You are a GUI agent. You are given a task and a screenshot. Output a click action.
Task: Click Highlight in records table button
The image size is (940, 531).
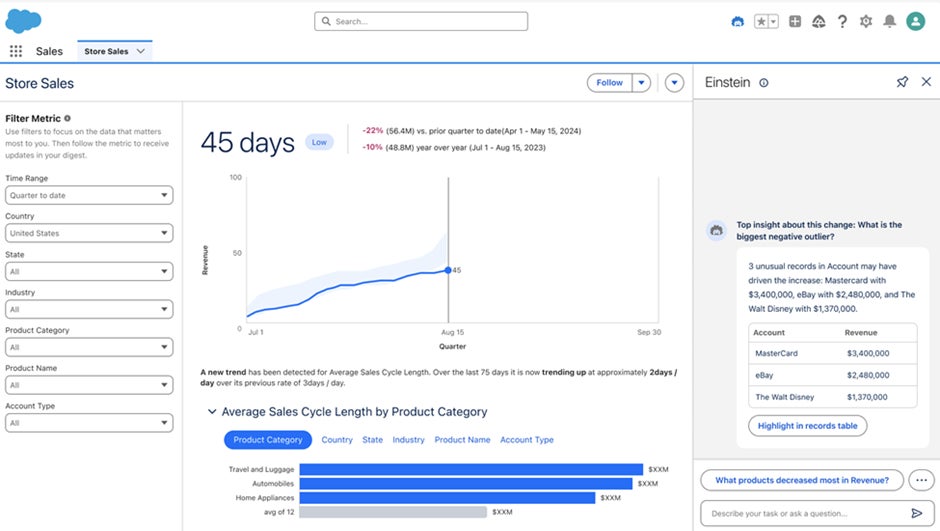click(808, 426)
